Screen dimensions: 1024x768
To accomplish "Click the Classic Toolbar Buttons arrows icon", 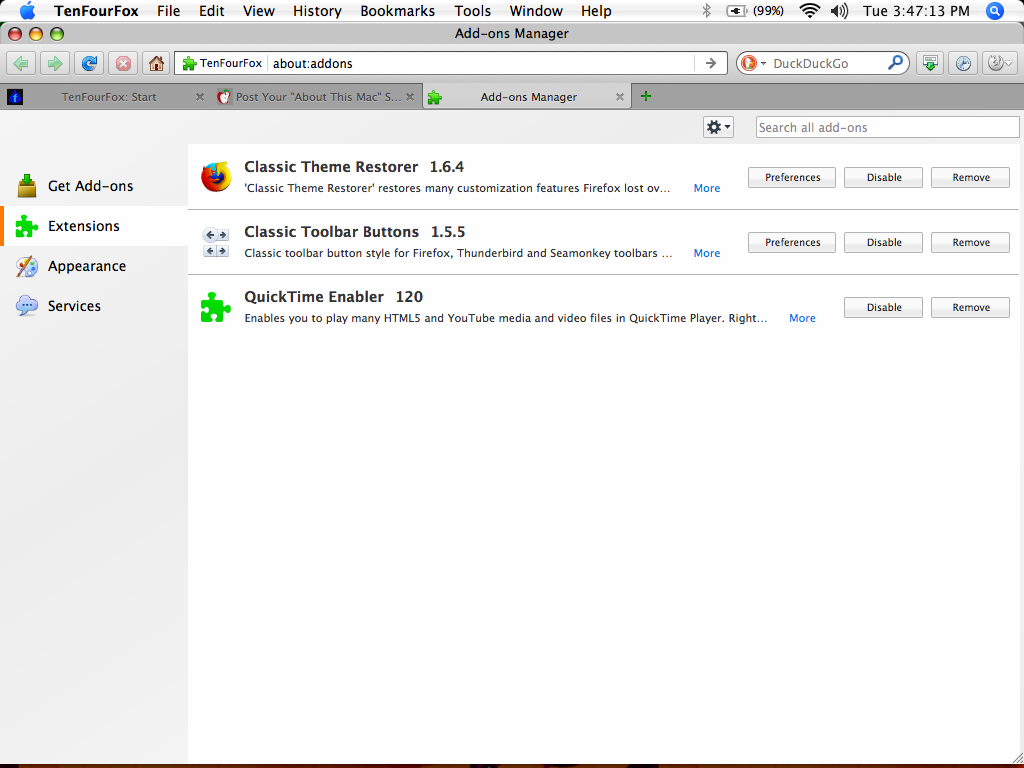I will pos(216,242).
